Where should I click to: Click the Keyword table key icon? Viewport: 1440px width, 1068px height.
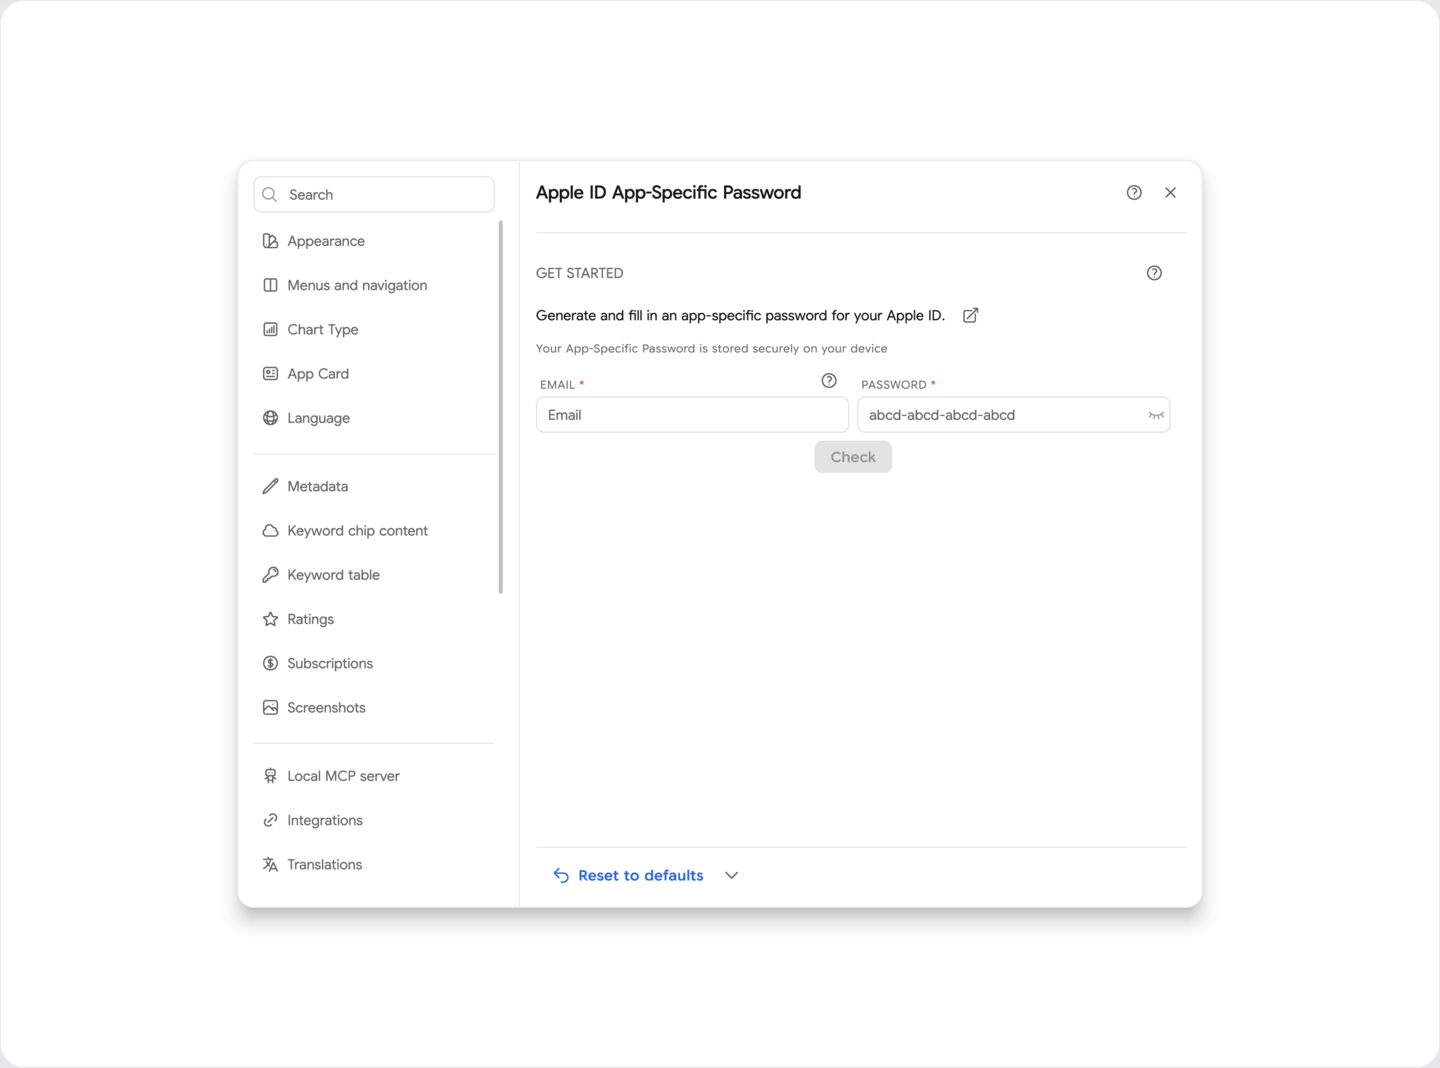tap(270, 575)
